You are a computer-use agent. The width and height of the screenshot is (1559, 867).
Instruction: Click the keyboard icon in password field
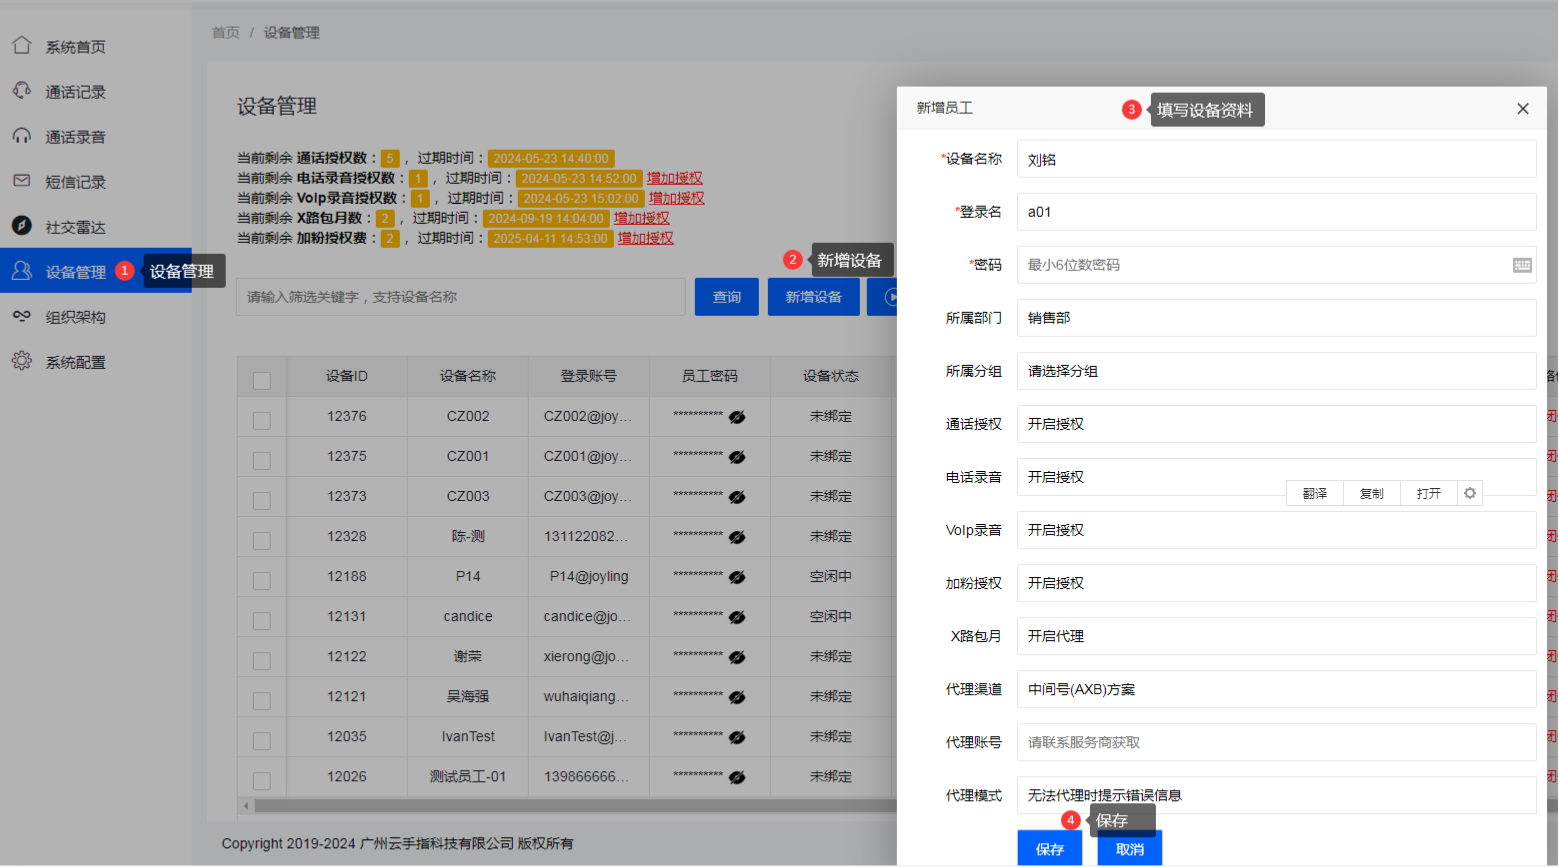[1522, 265]
